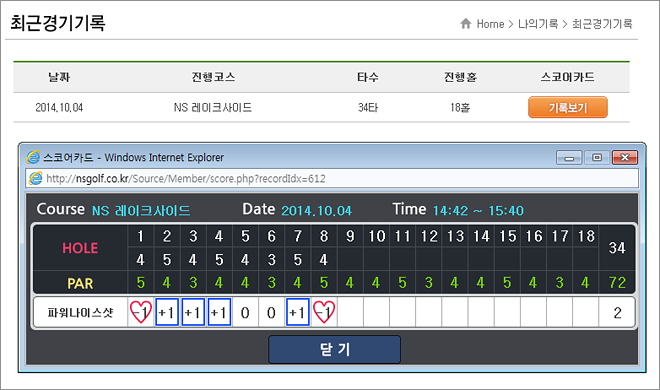Close the scorecard window with red X
The height and width of the screenshot is (390, 660).
point(625,157)
